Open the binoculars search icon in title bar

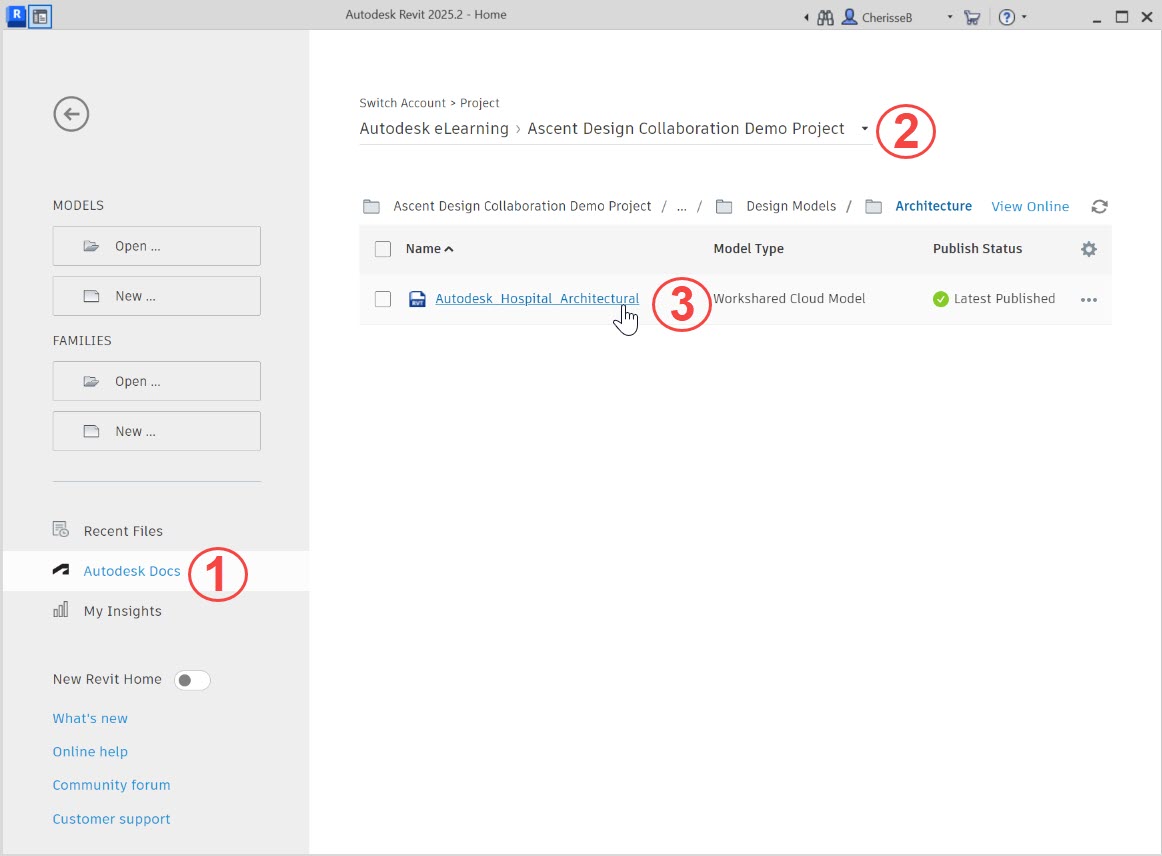[x=826, y=17]
